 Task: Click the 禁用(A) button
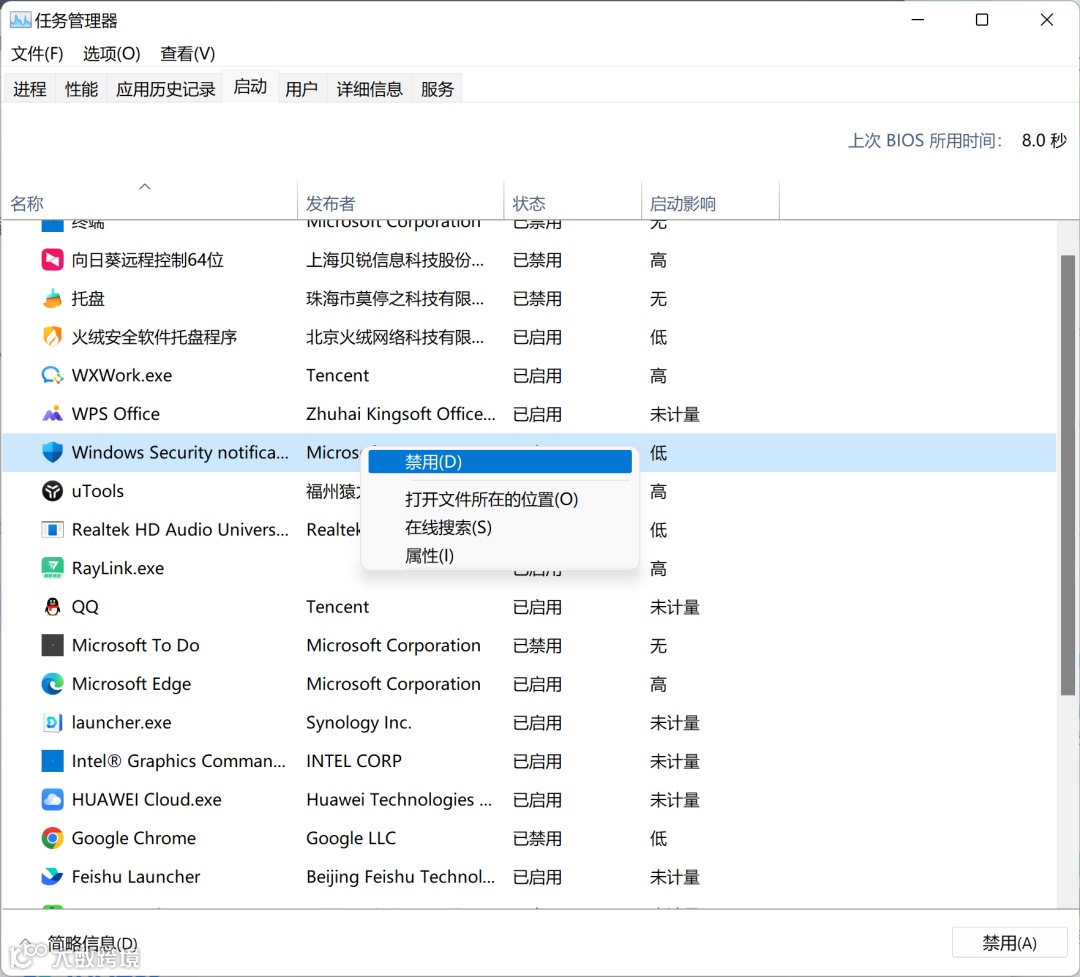click(1010, 943)
